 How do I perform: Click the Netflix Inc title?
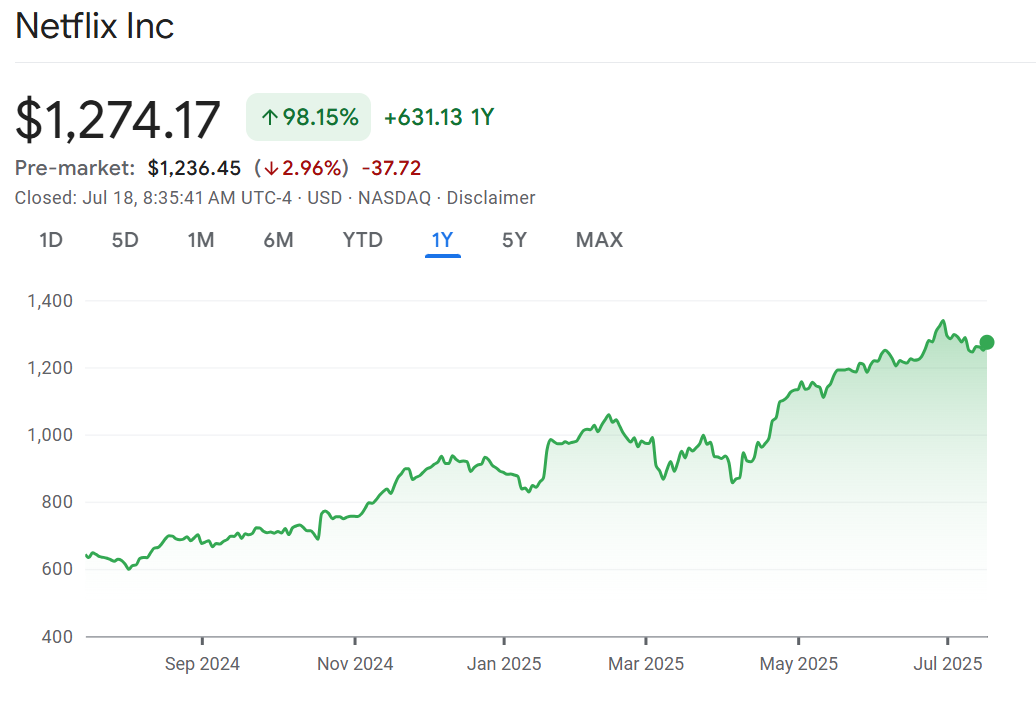pos(94,26)
